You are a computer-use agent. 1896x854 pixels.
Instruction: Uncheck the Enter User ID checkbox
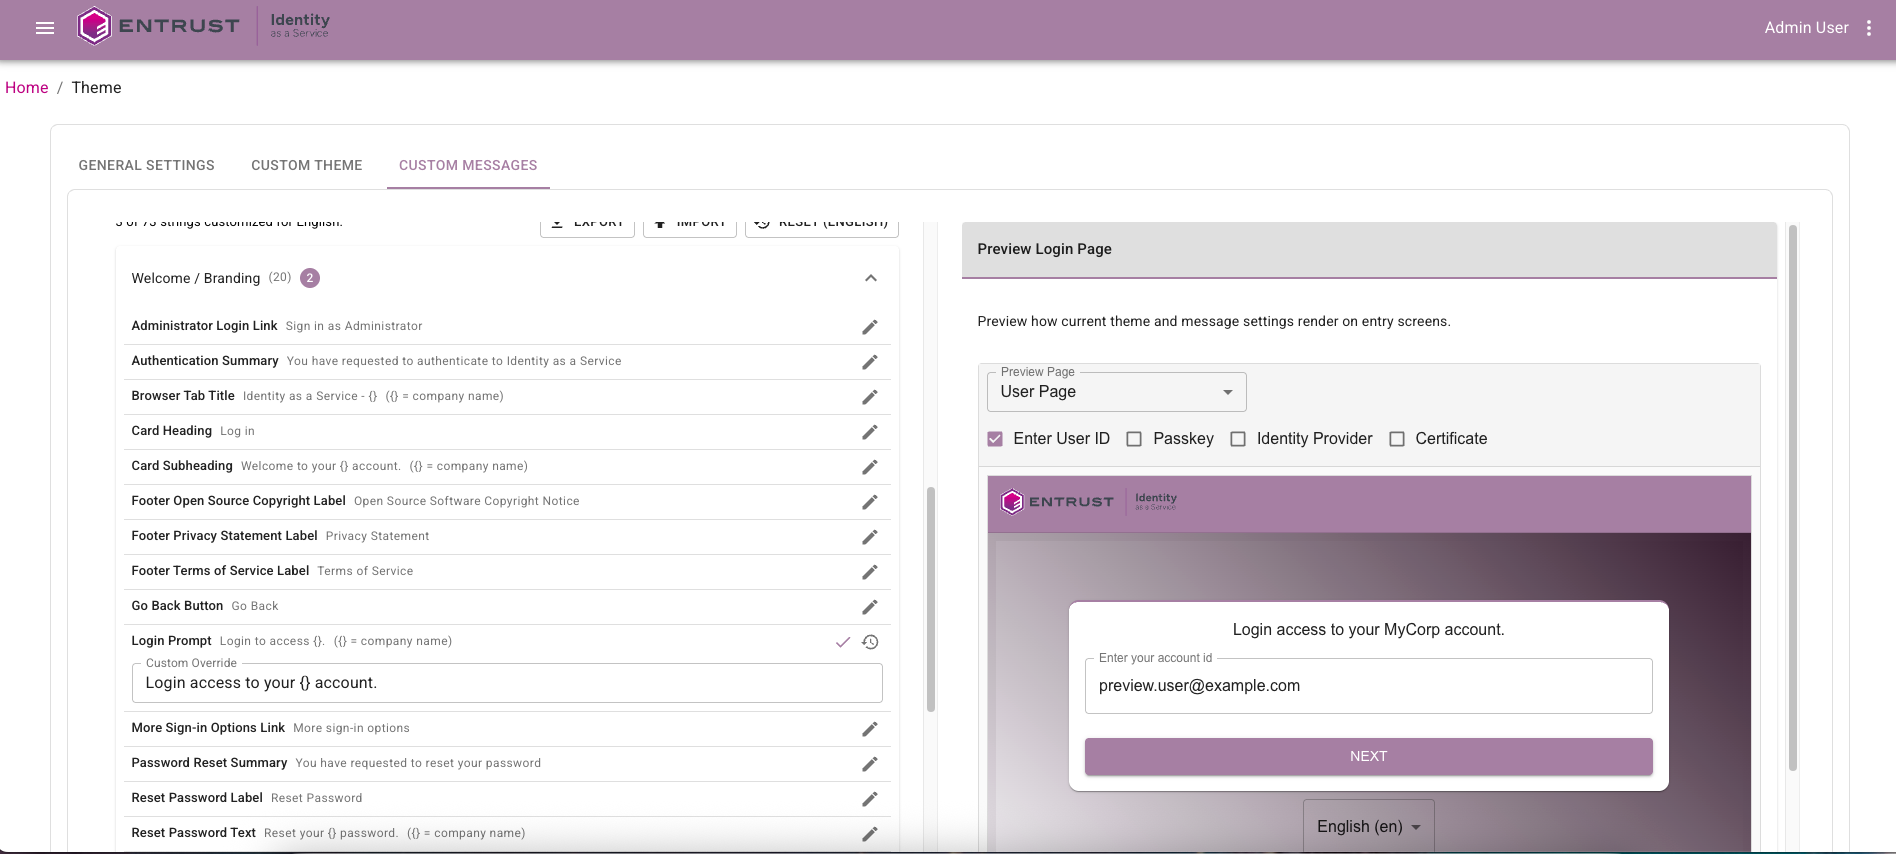pos(995,439)
